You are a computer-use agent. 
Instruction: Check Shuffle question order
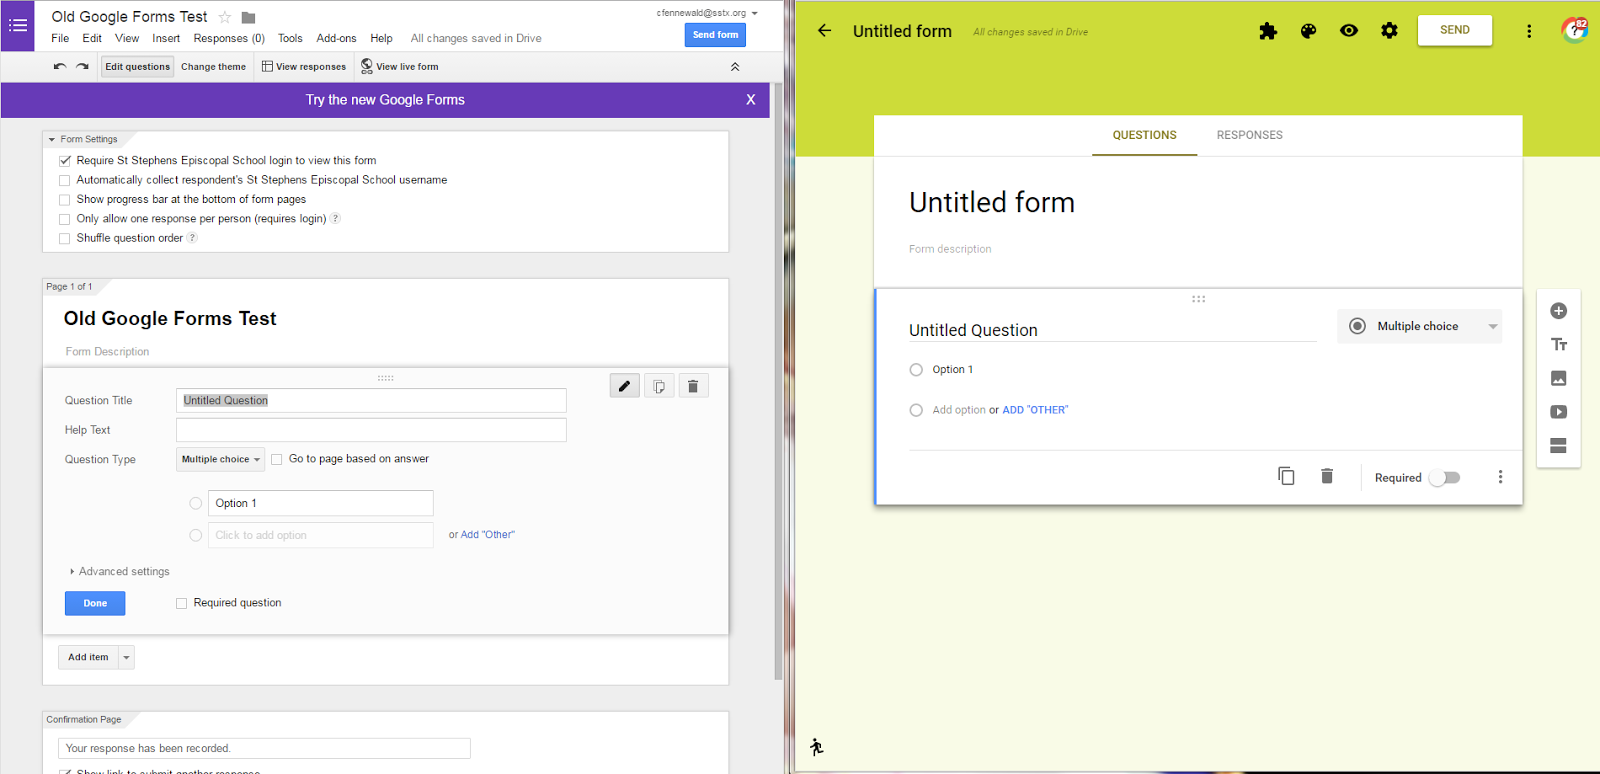pyautogui.click(x=65, y=239)
